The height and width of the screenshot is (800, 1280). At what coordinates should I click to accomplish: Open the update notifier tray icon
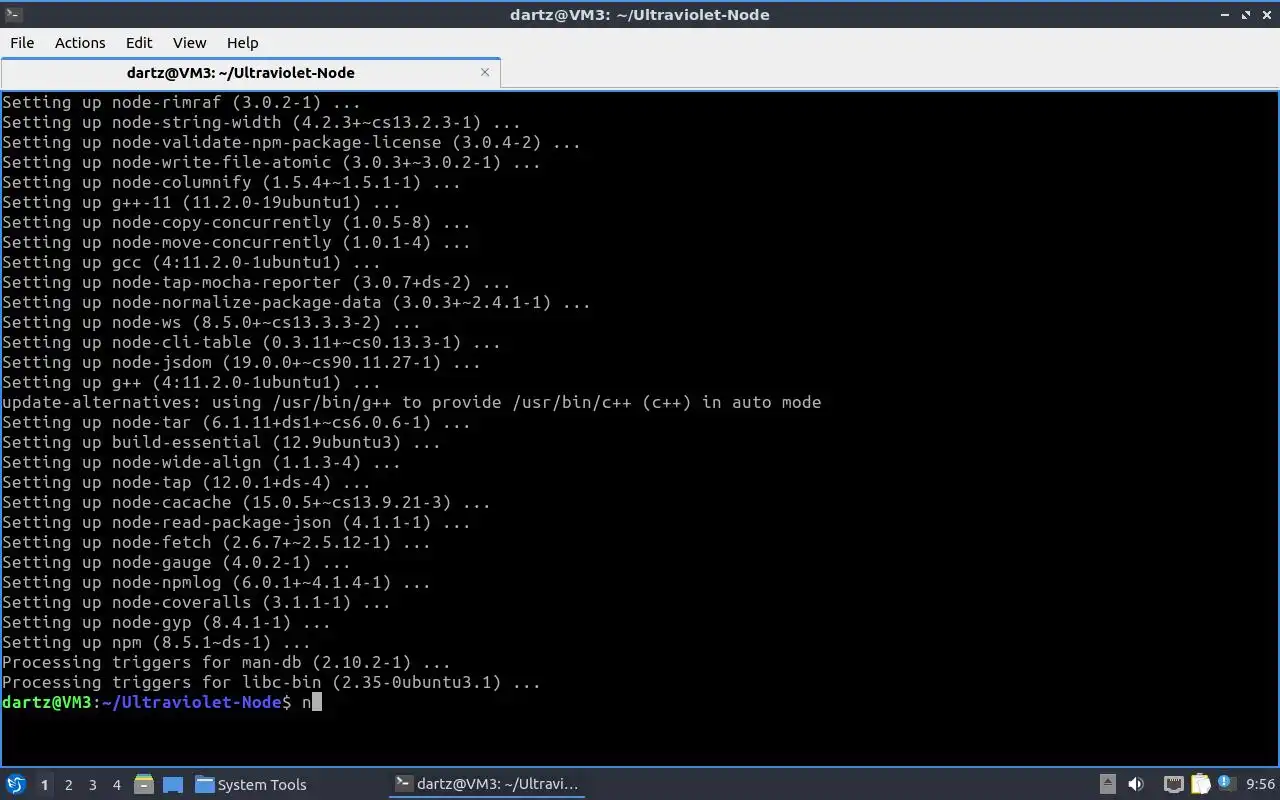tap(1226, 784)
